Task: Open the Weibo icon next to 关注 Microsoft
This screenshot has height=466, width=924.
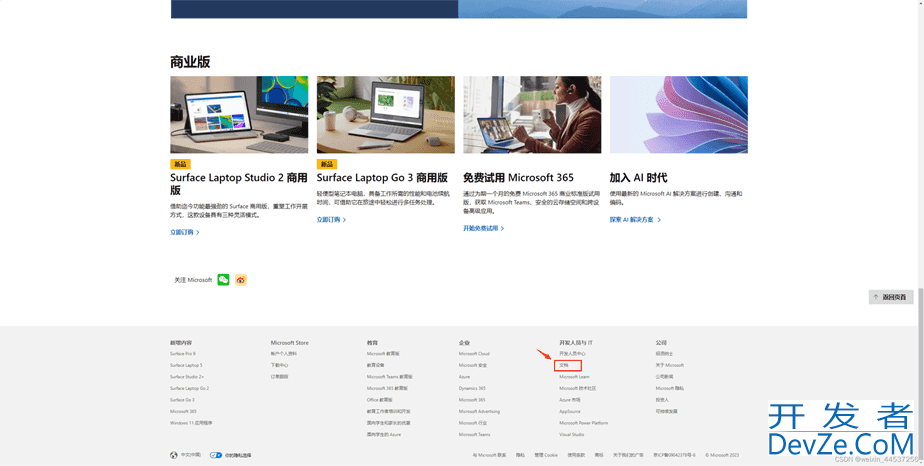Action: point(240,280)
